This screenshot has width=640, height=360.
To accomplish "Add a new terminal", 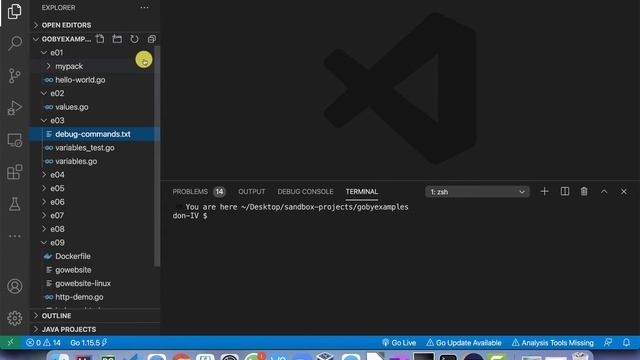I will click(x=544, y=191).
